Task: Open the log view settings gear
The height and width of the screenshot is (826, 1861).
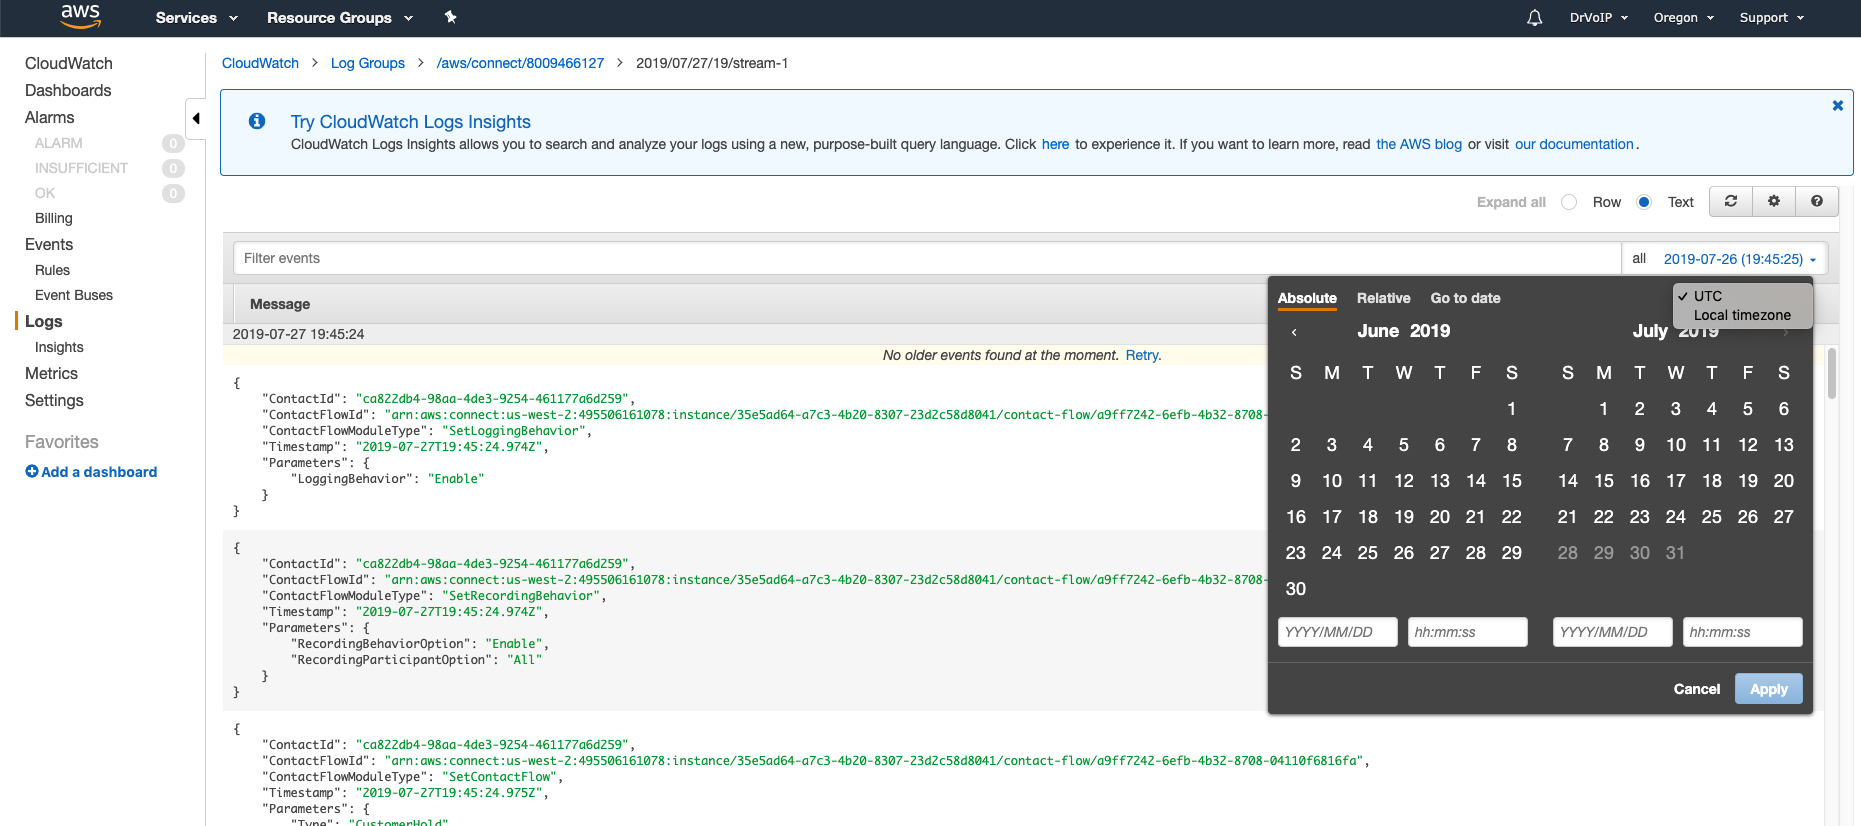Action: pos(1774,201)
